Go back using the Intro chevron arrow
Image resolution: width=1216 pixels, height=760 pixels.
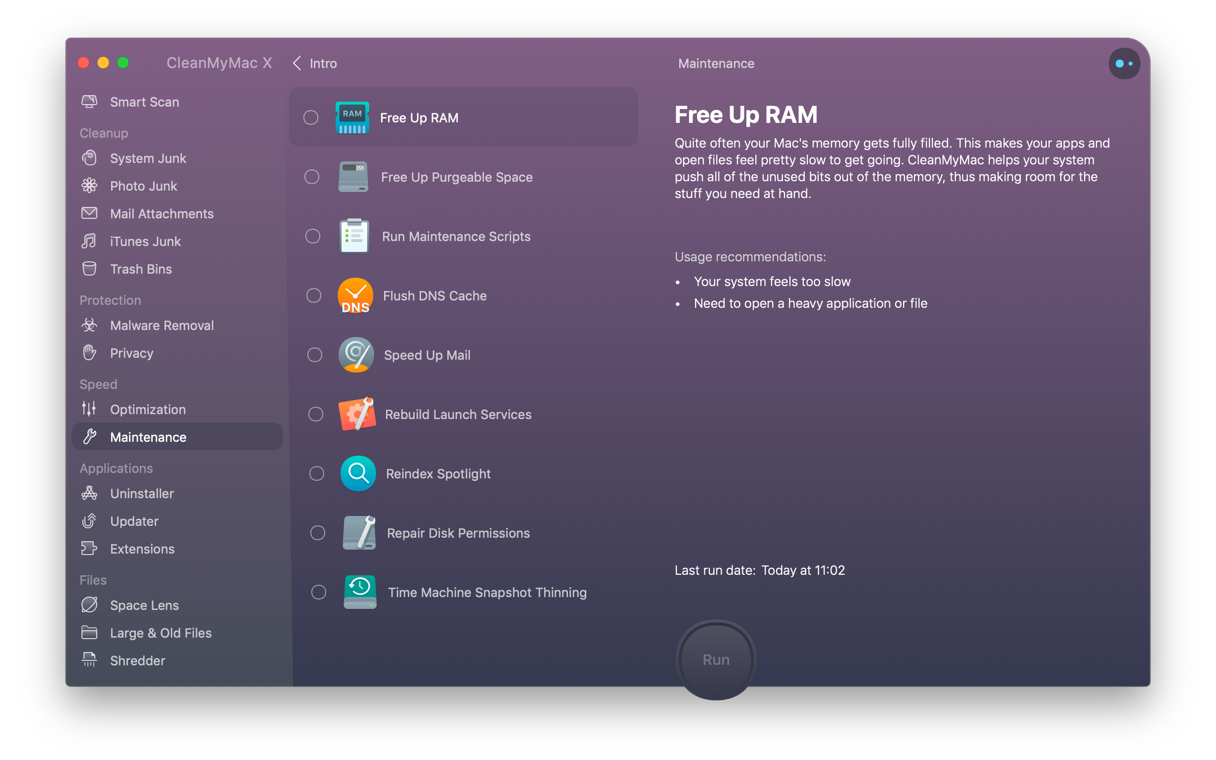(297, 63)
